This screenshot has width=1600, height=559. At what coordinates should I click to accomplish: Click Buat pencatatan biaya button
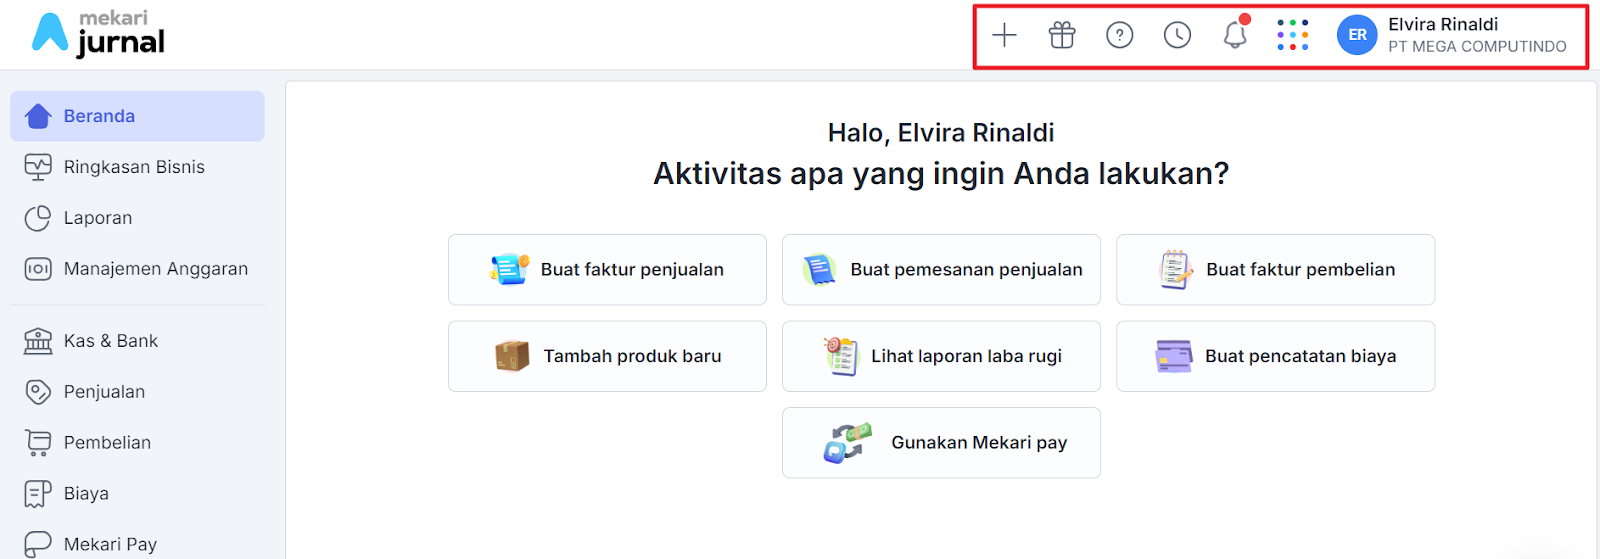pos(1275,356)
